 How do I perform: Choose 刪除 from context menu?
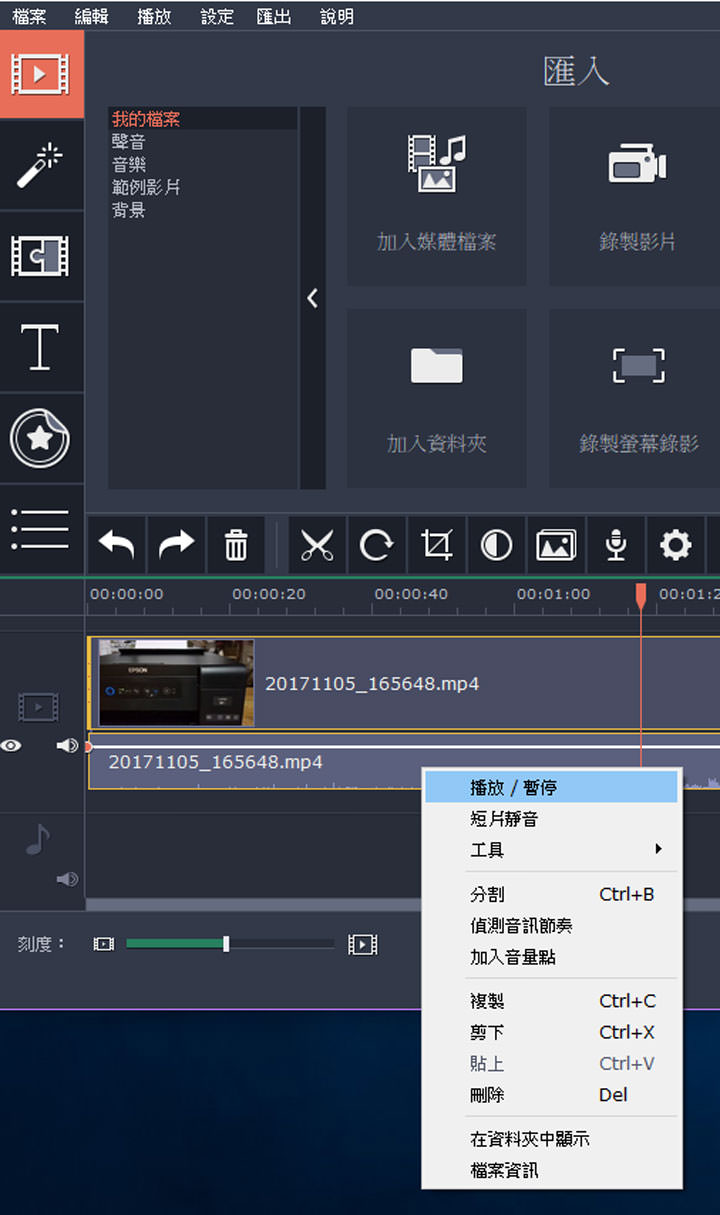(551, 1095)
